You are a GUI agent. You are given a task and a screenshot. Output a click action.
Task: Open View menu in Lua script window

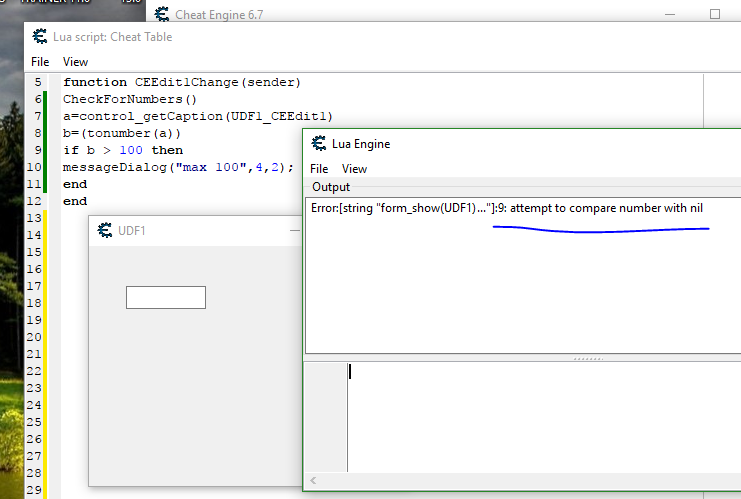75,62
